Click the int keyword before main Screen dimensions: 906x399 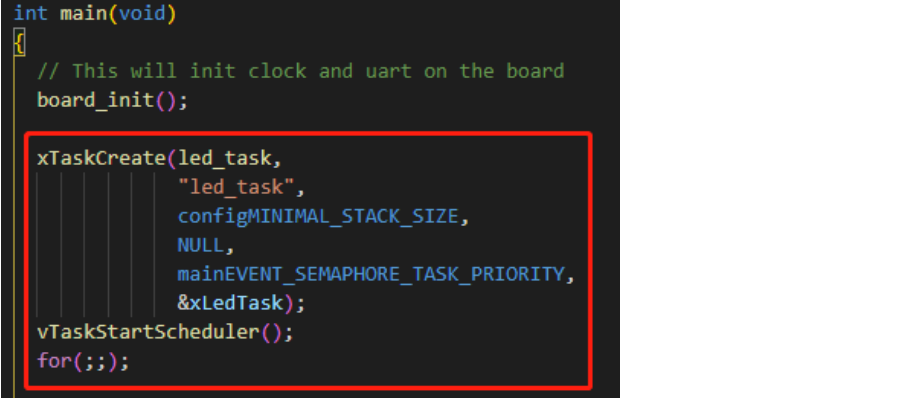pyautogui.click(x=31, y=13)
